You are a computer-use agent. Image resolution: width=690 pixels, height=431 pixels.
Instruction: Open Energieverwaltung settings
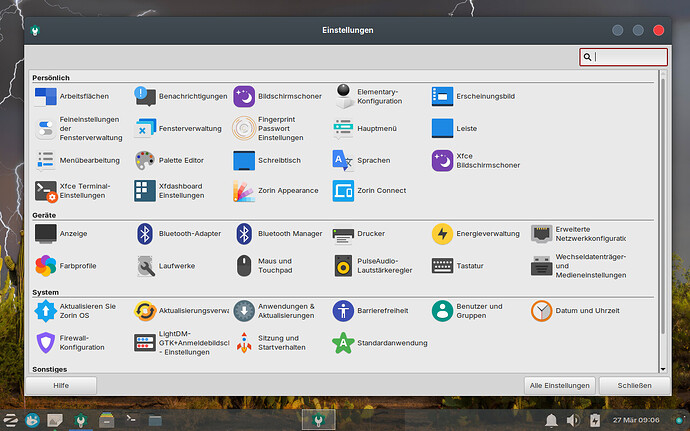click(476, 234)
